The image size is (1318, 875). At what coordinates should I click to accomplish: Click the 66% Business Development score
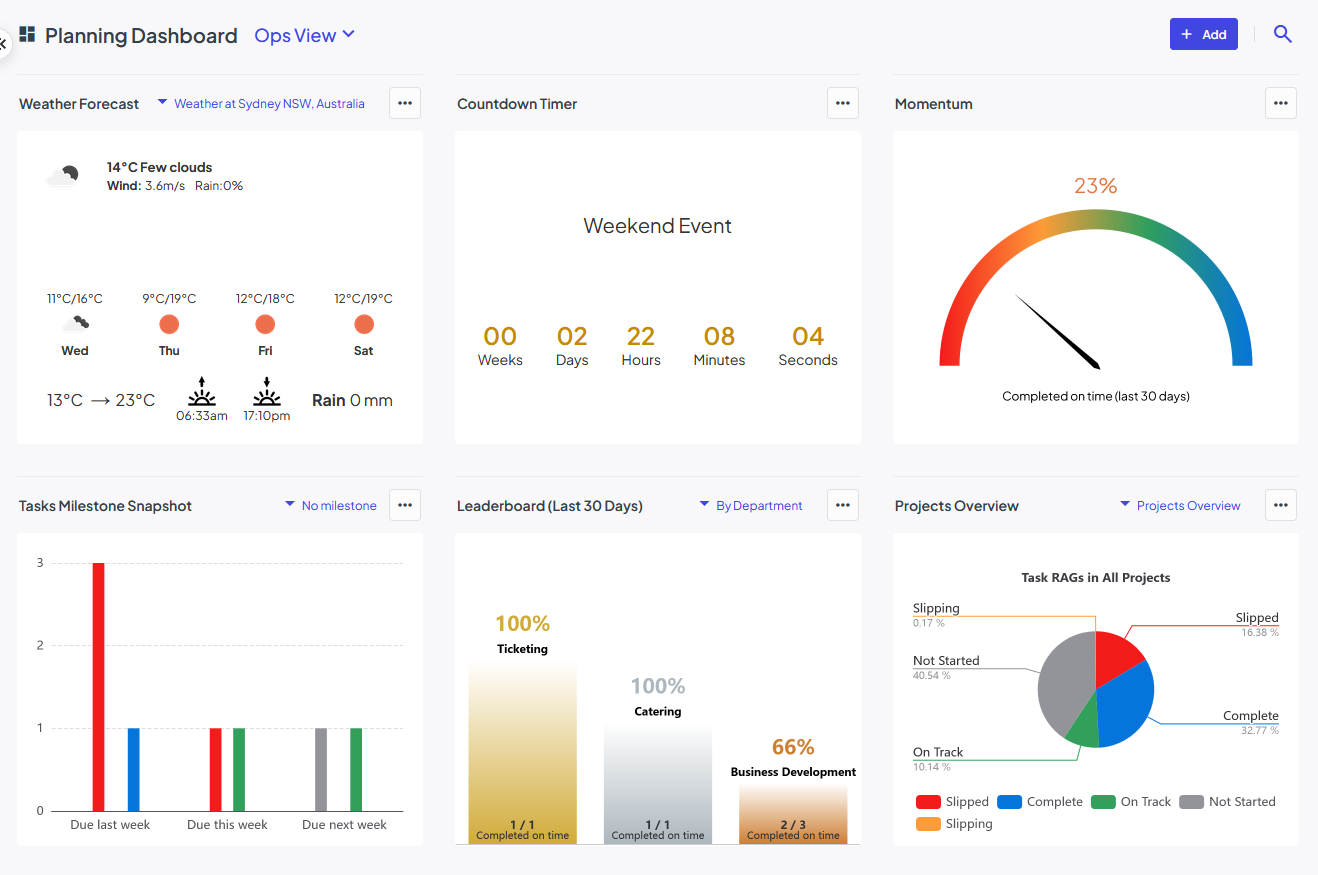793,747
